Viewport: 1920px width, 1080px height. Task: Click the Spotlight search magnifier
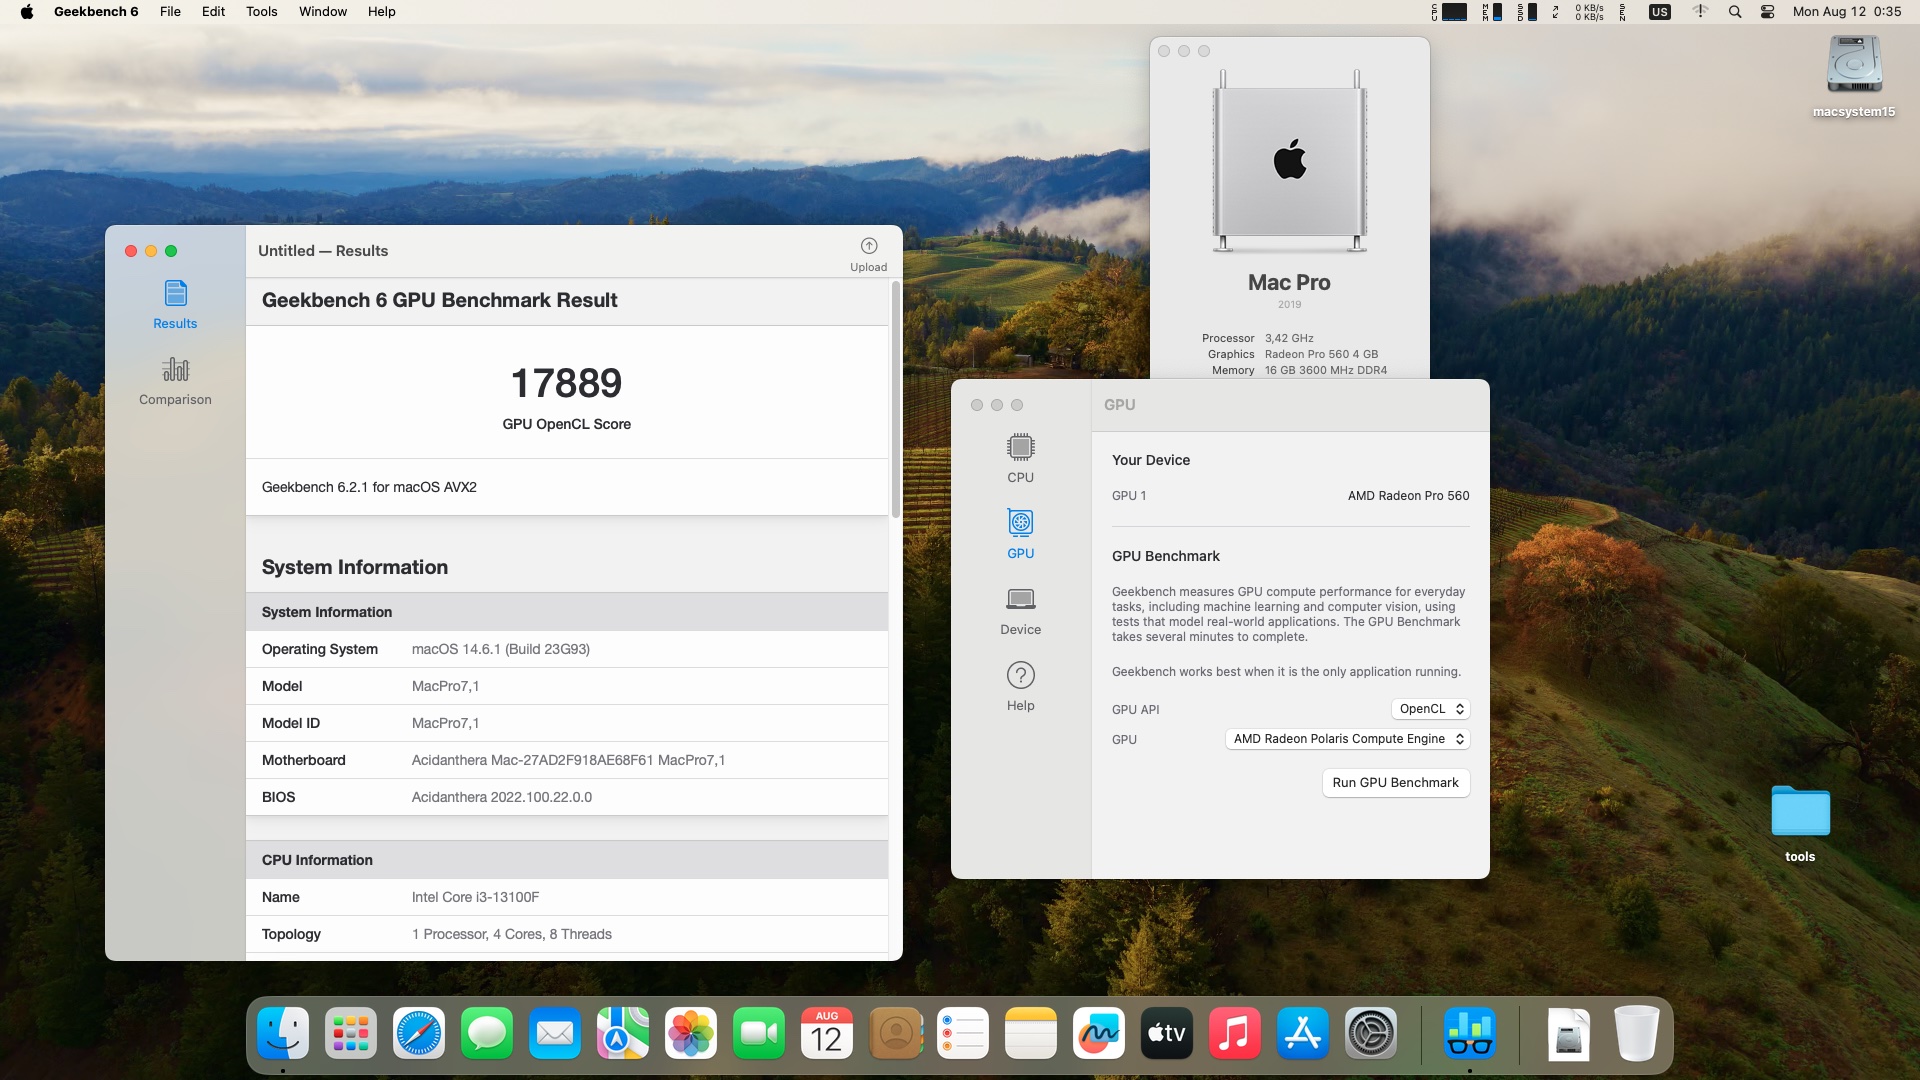coord(1735,12)
